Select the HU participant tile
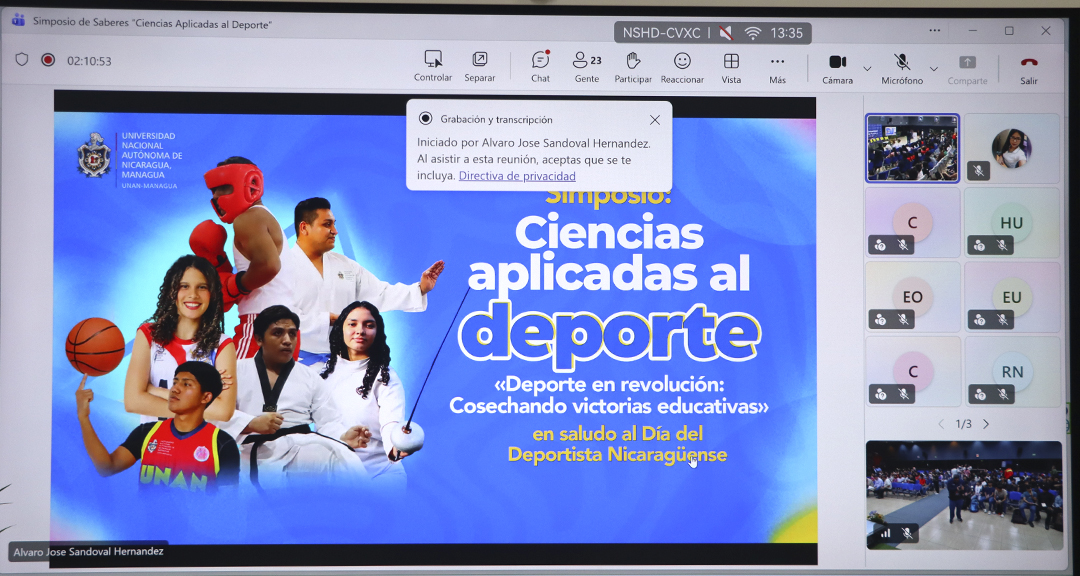Viewport: 1080px width, 576px height. [x=1011, y=222]
